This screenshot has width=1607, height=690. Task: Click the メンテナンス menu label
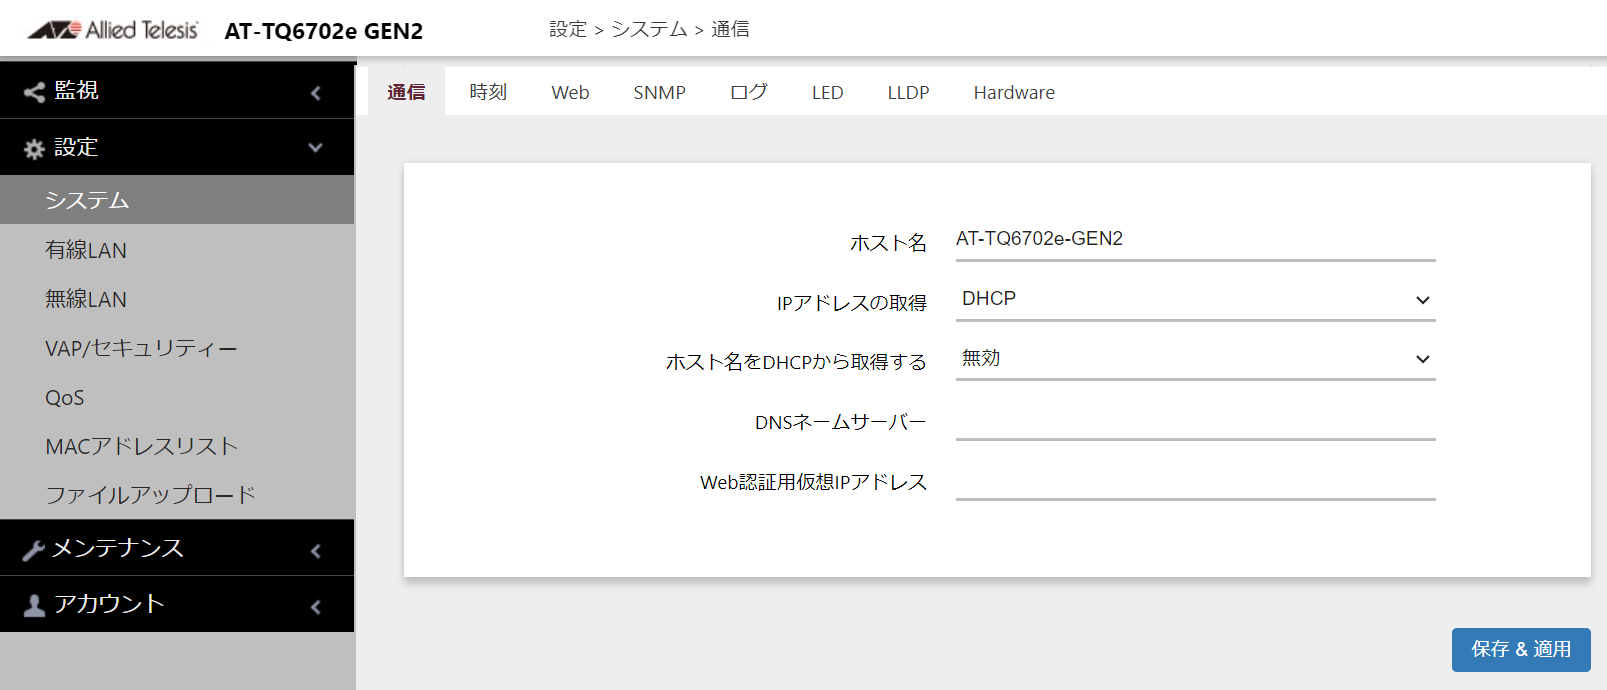(118, 548)
